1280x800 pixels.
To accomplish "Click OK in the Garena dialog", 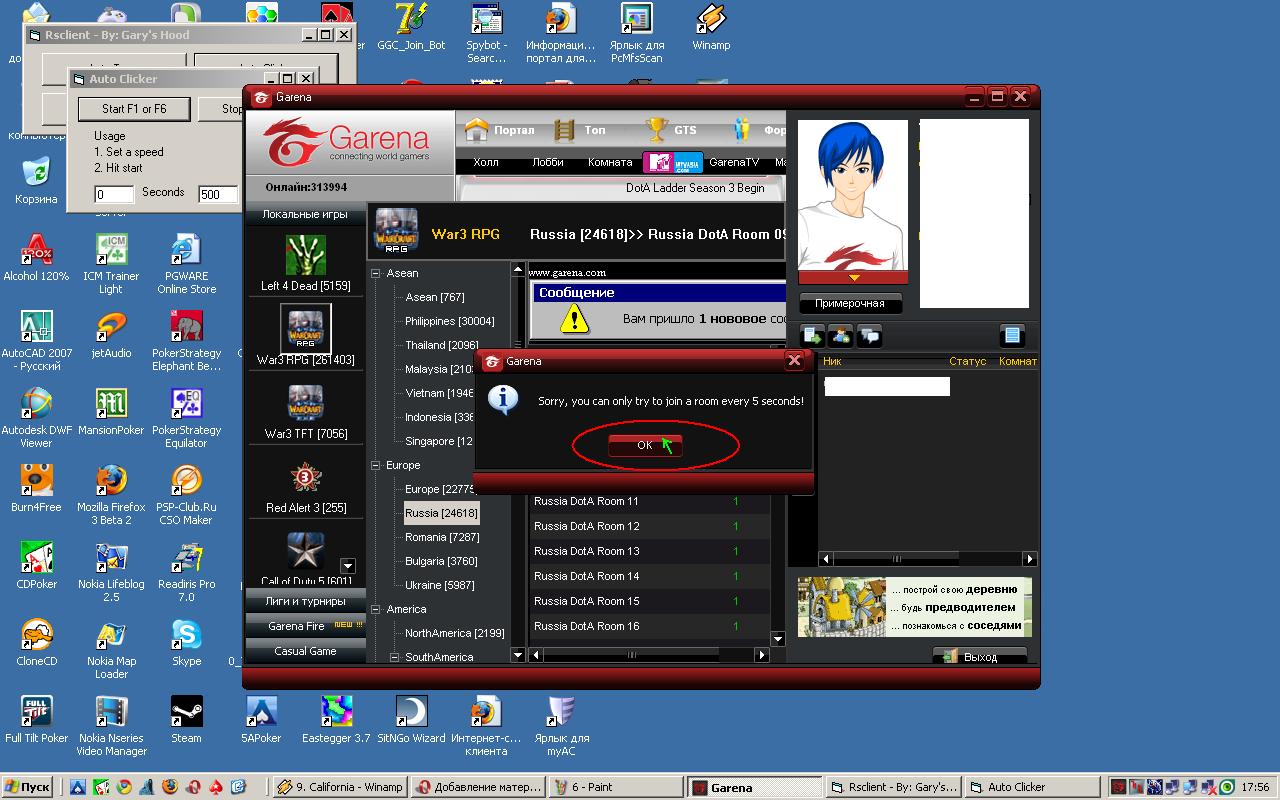I will coord(645,445).
